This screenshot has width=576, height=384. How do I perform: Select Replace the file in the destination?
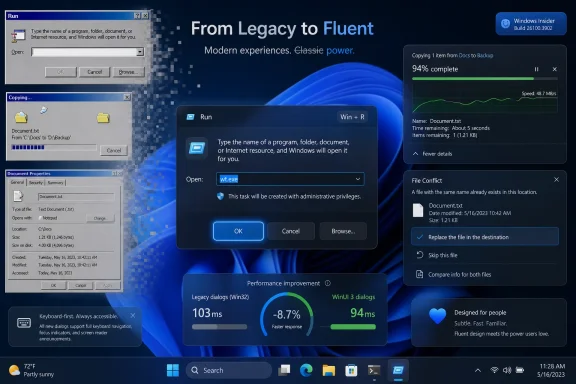(x=485, y=237)
